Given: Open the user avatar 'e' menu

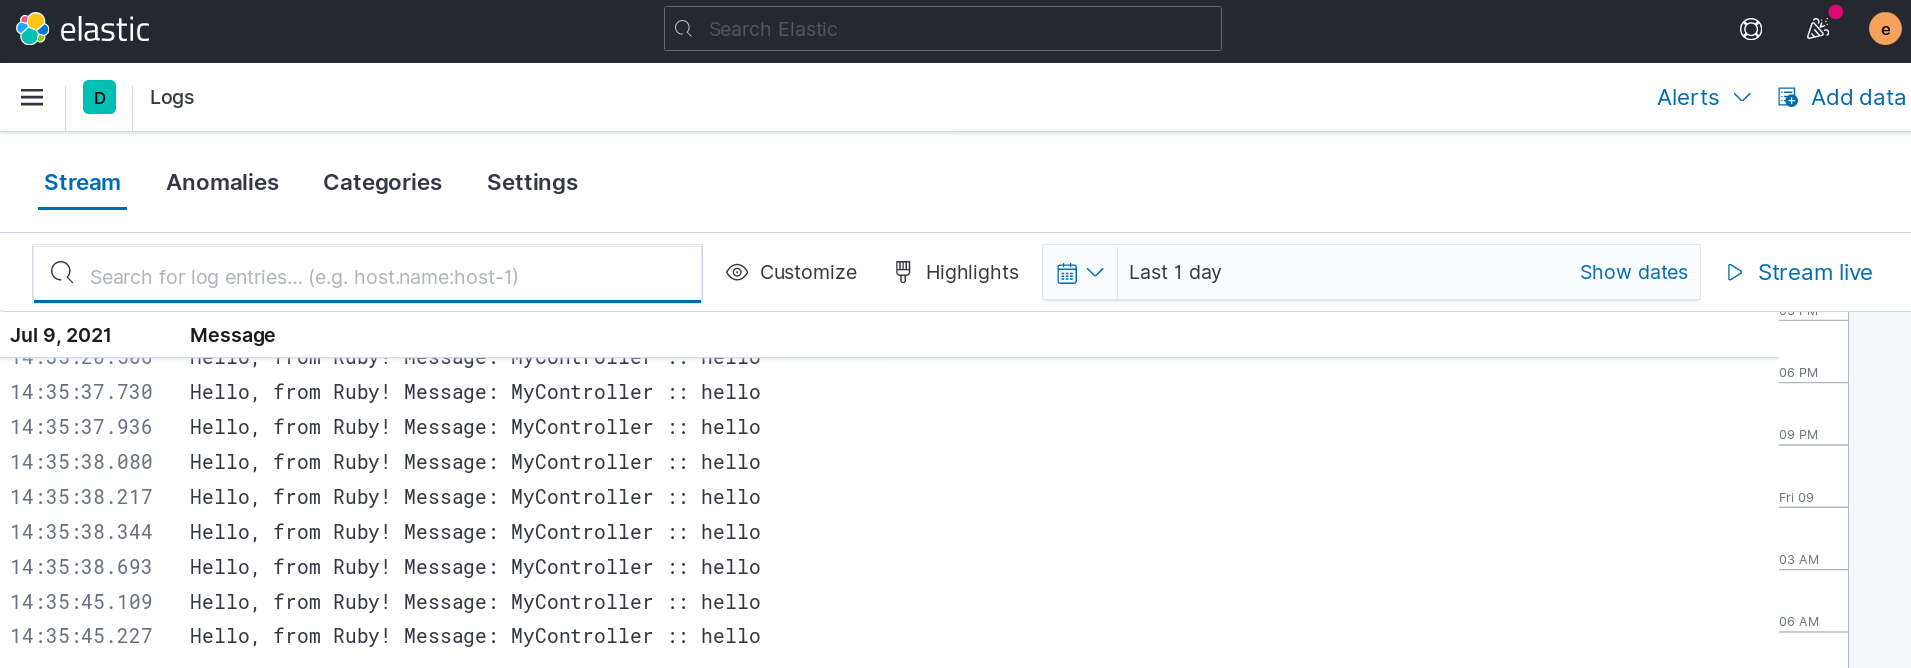Looking at the screenshot, I should pyautogui.click(x=1885, y=29).
